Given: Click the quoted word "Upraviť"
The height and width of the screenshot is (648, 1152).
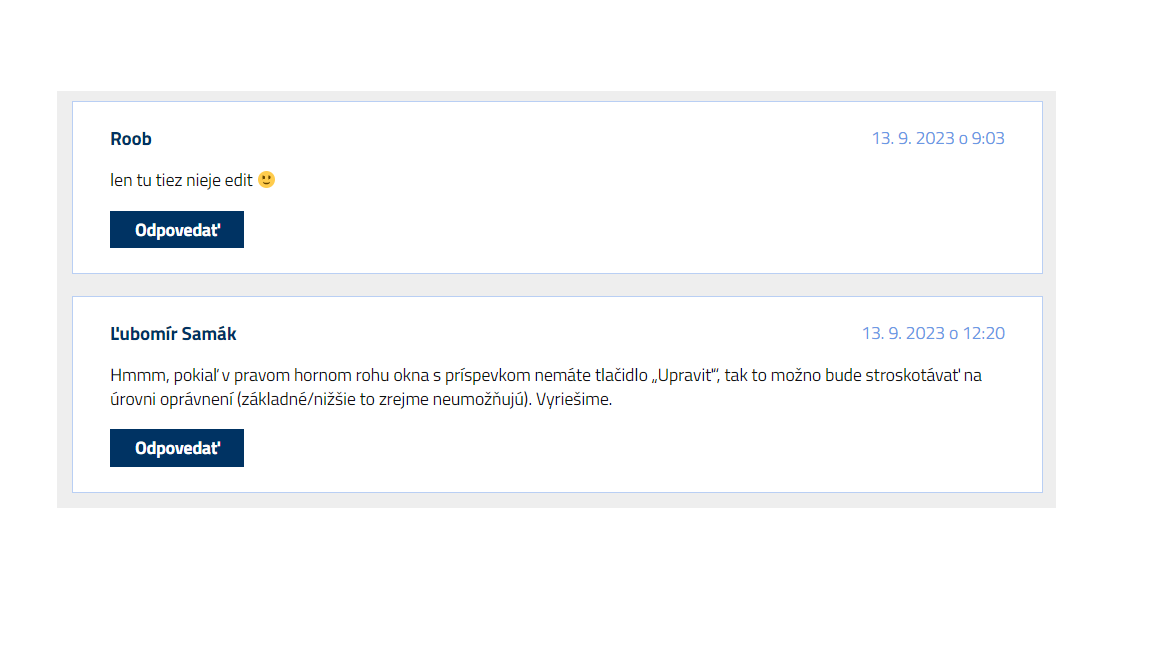Looking at the screenshot, I should pos(688,376).
